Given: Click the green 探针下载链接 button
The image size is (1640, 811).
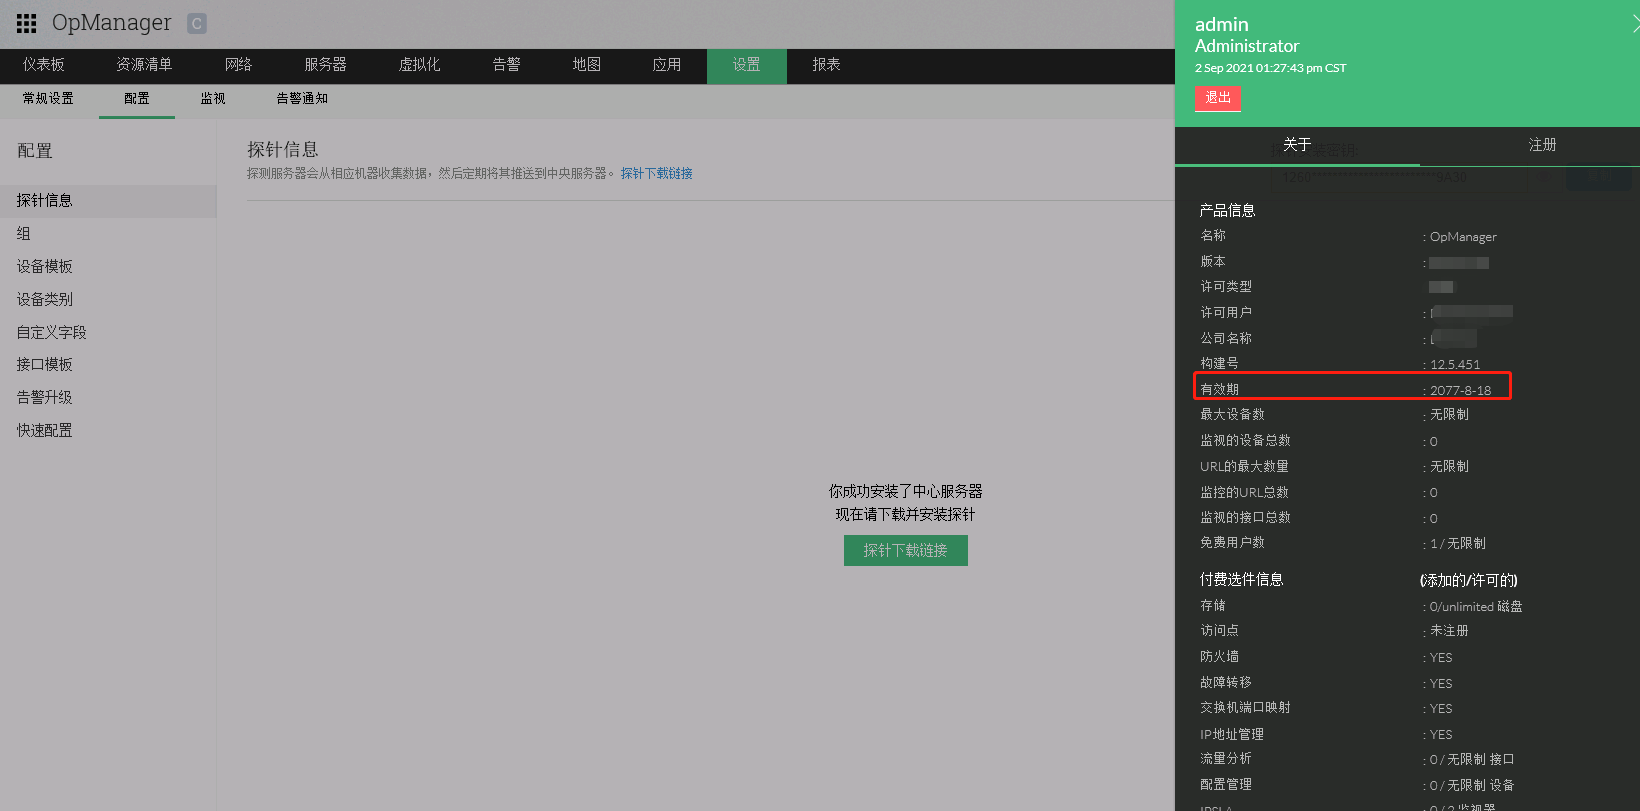Looking at the screenshot, I should click(905, 550).
